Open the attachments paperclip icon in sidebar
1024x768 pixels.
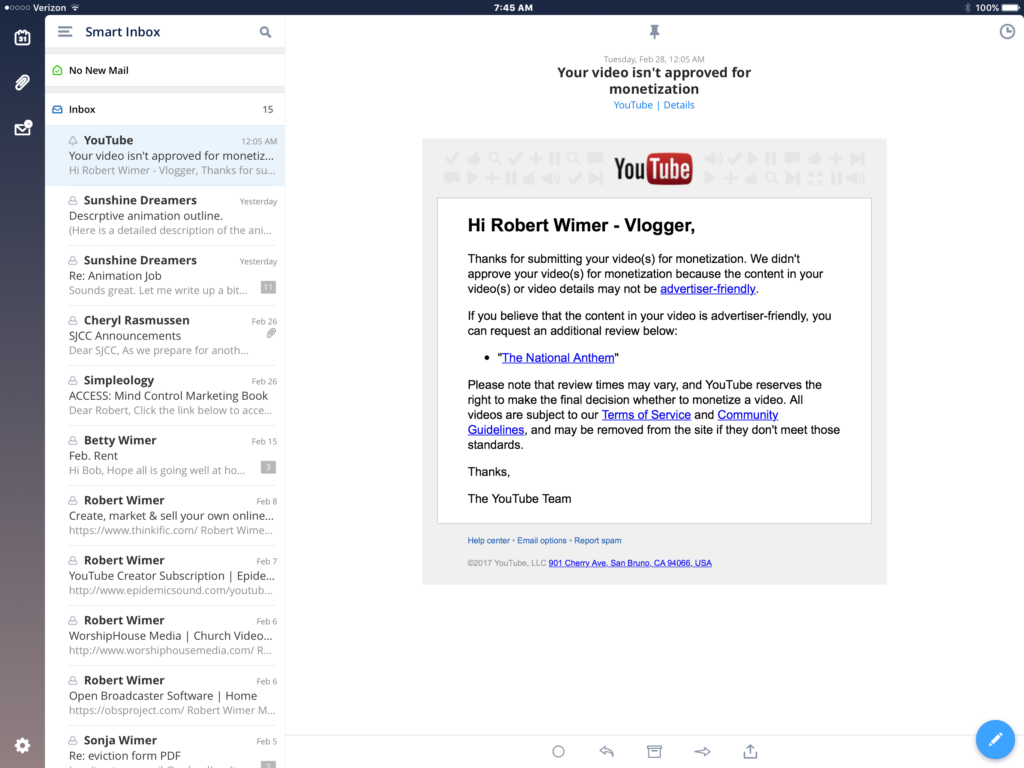pyautogui.click(x=22, y=82)
